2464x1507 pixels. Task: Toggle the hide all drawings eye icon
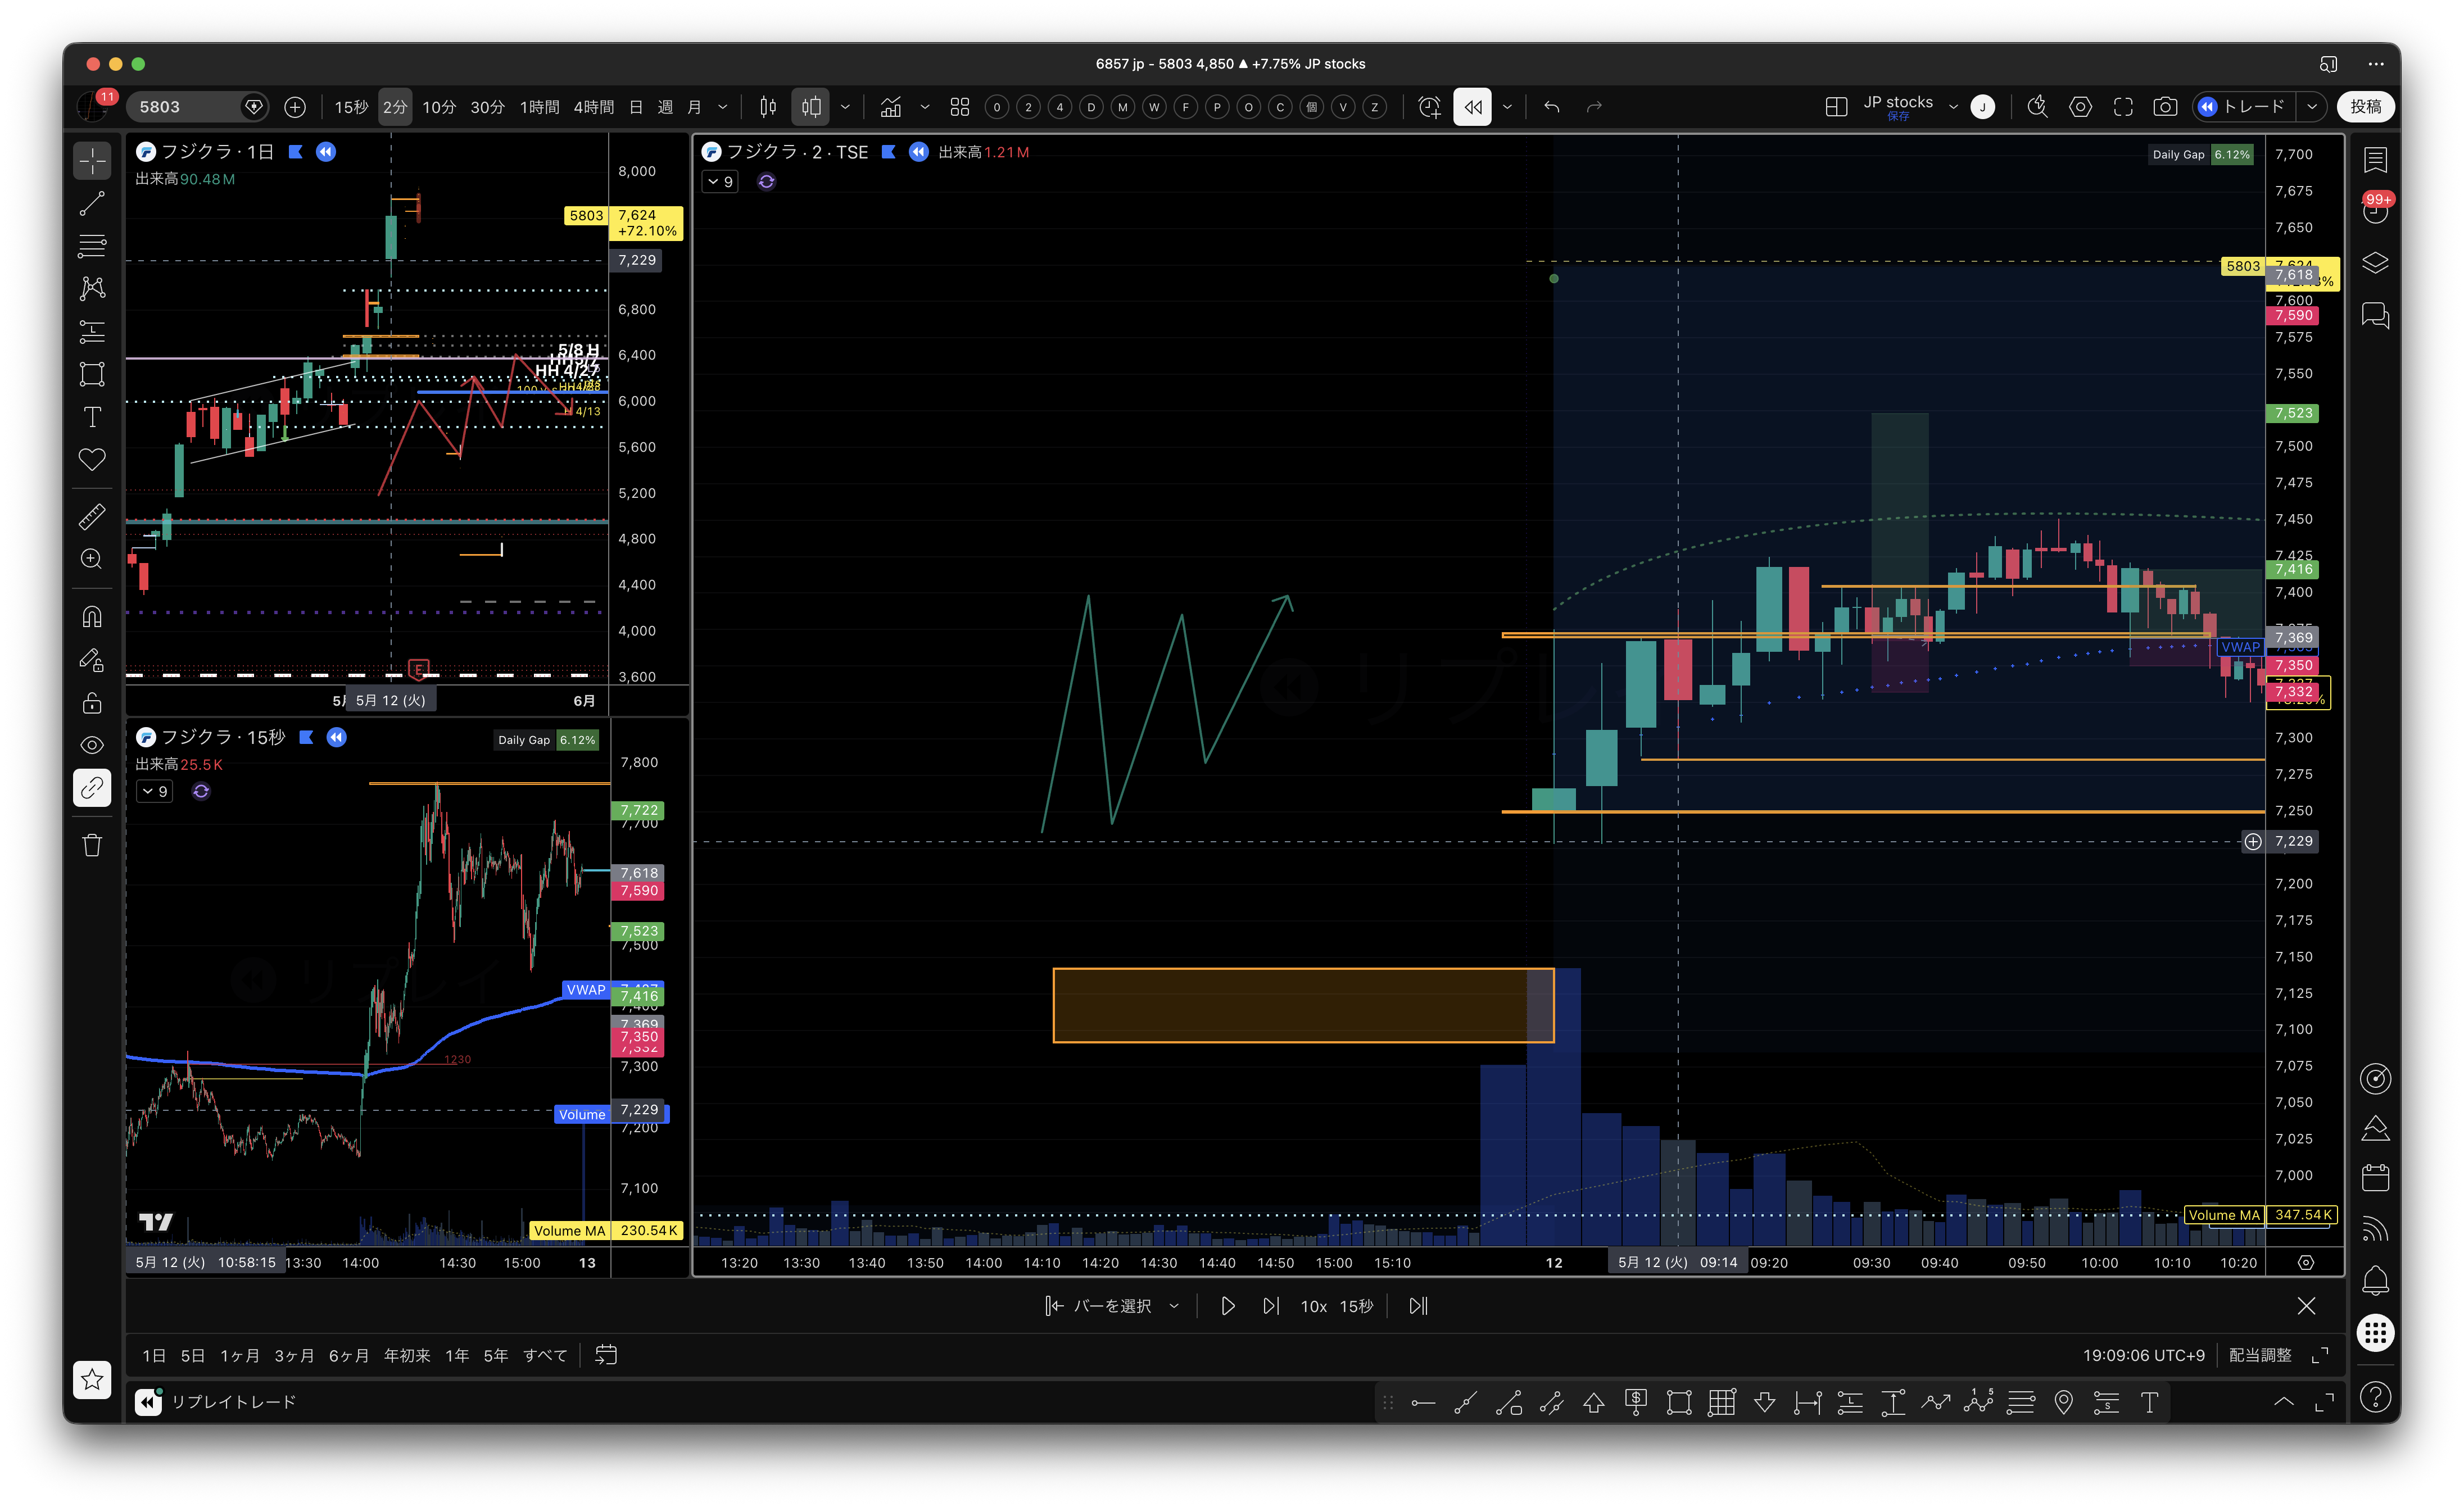click(92, 745)
